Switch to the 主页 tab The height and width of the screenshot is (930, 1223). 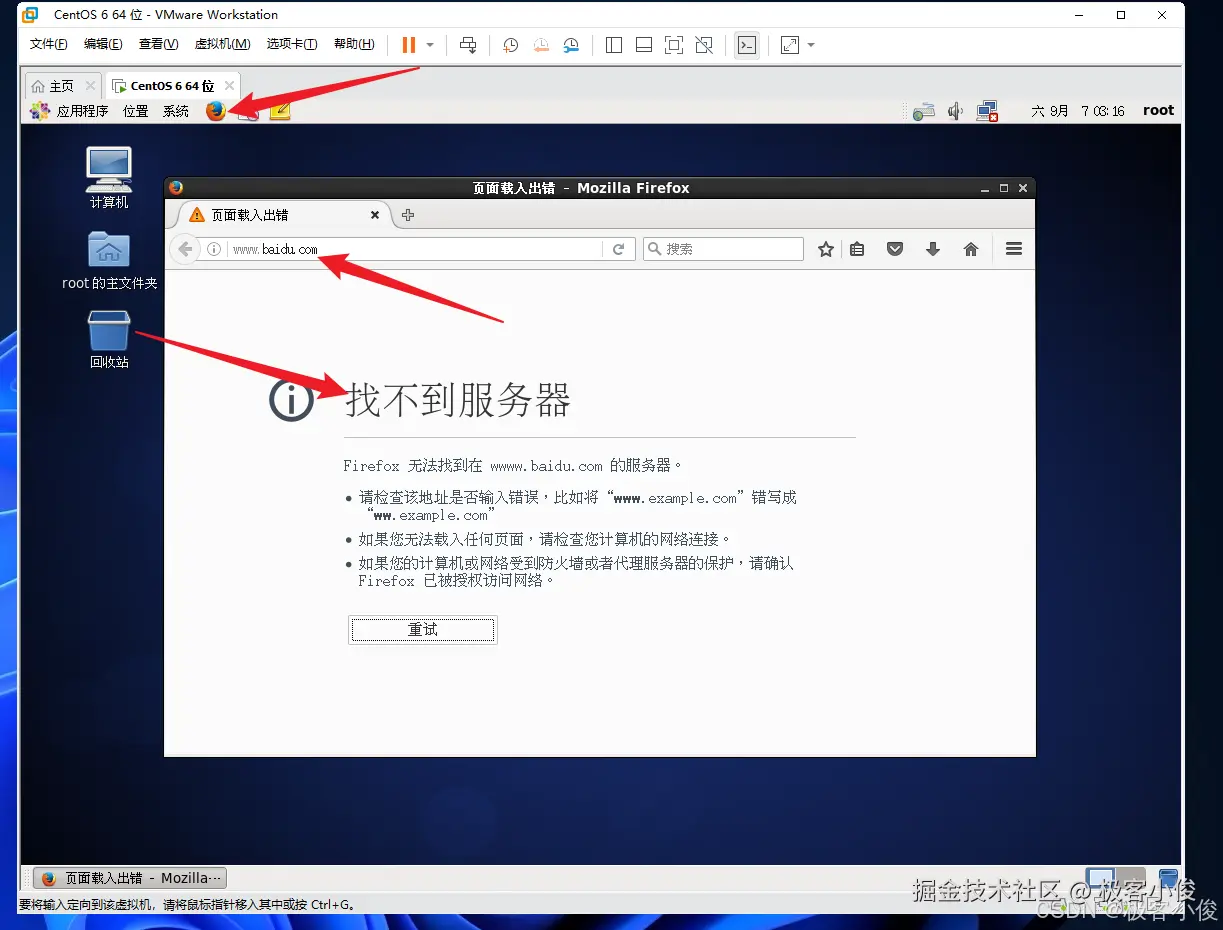coord(54,86)
